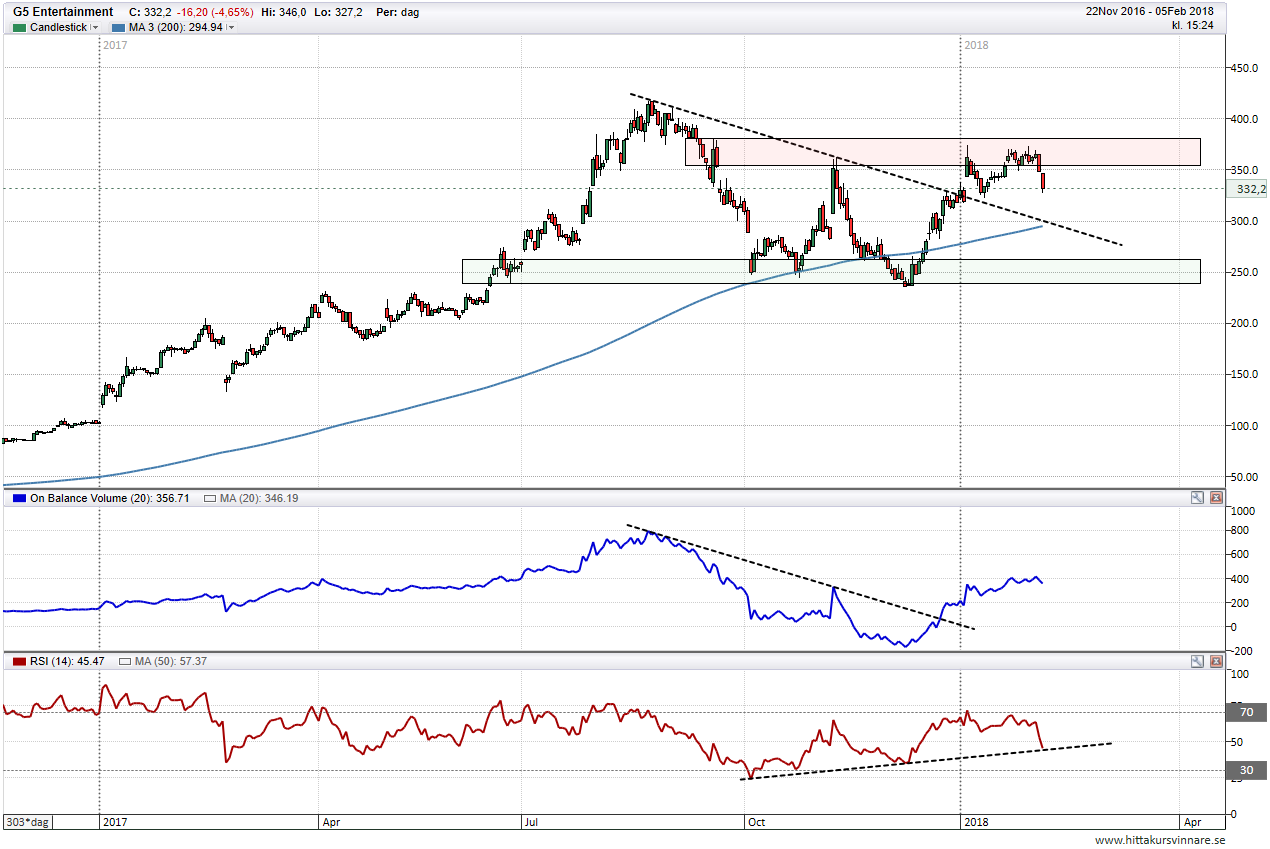The height and width of the screenshot is (849, 1270).
Task: Click the date range 22Nov 2016 - 05Feb 2018
Action: pos(1150,12)
